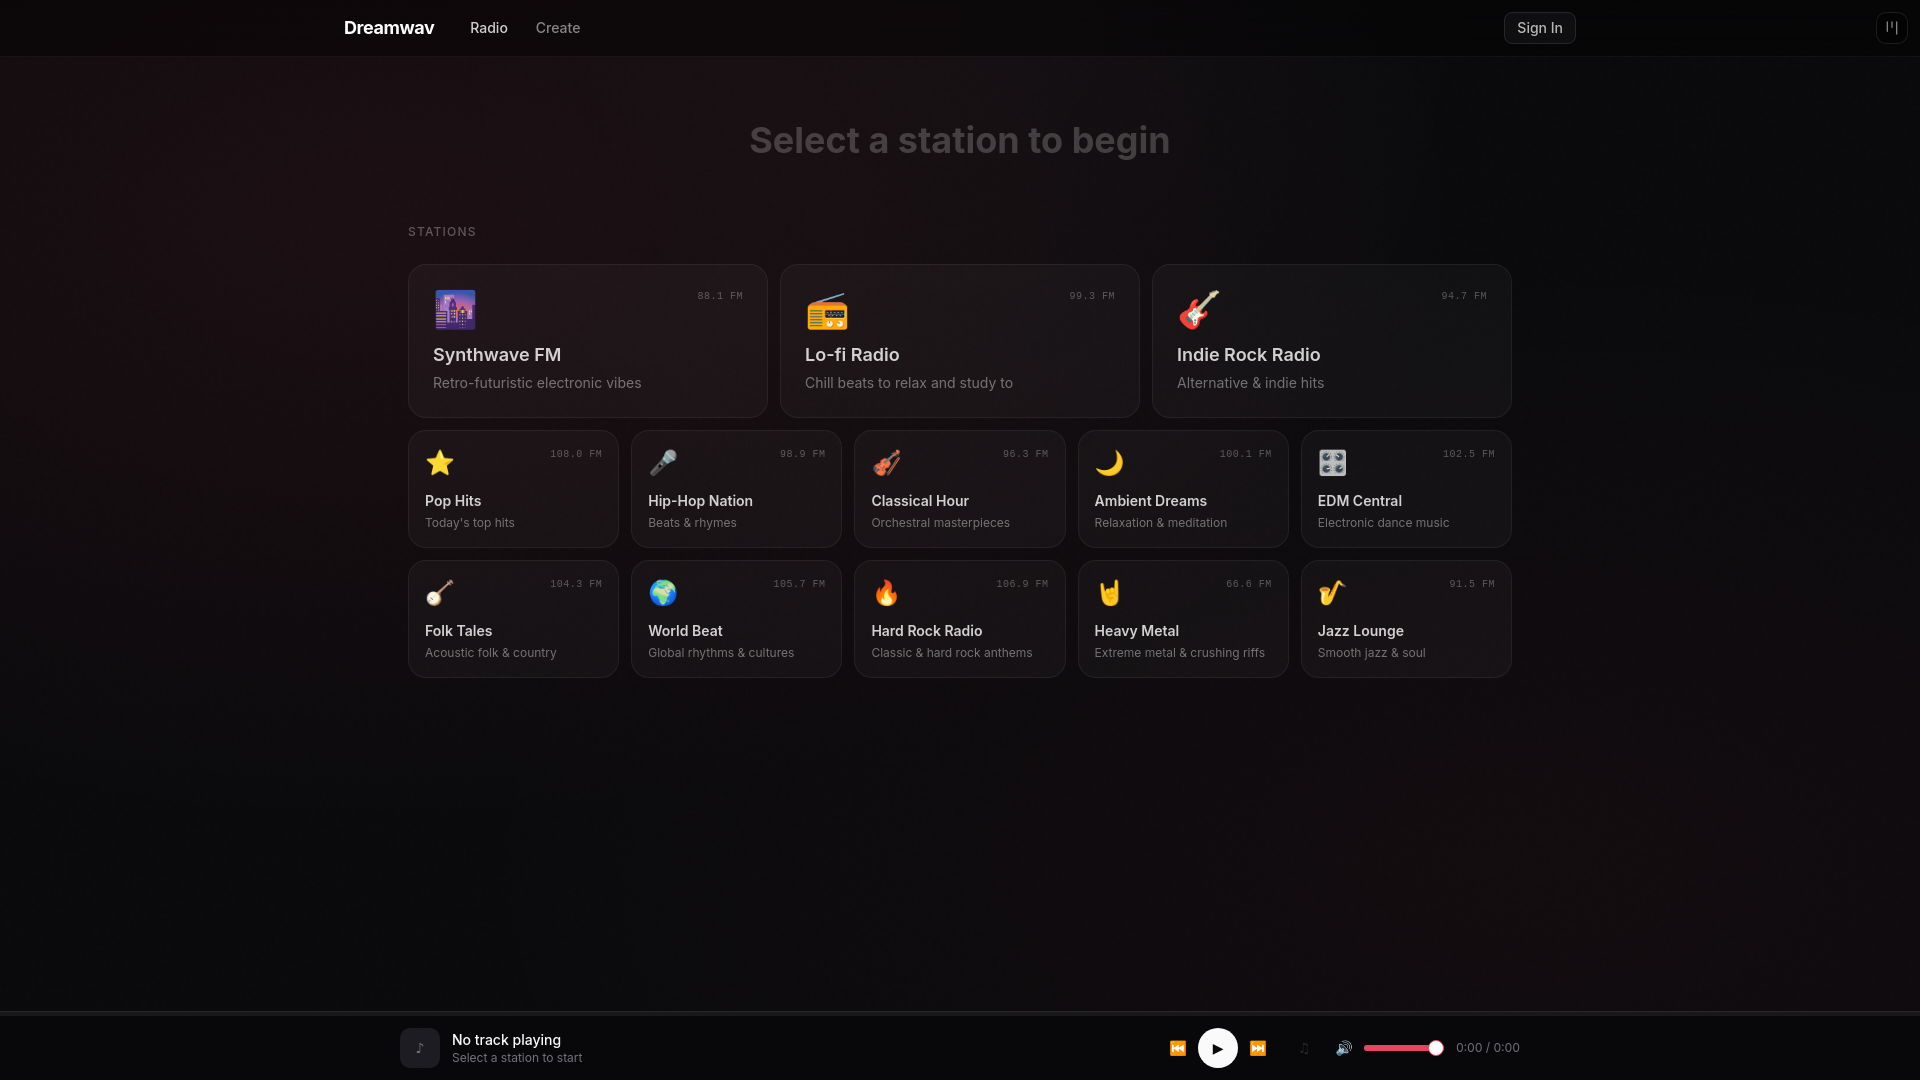Click the 99.3 FM frequency label

(x=1092, y=296)
